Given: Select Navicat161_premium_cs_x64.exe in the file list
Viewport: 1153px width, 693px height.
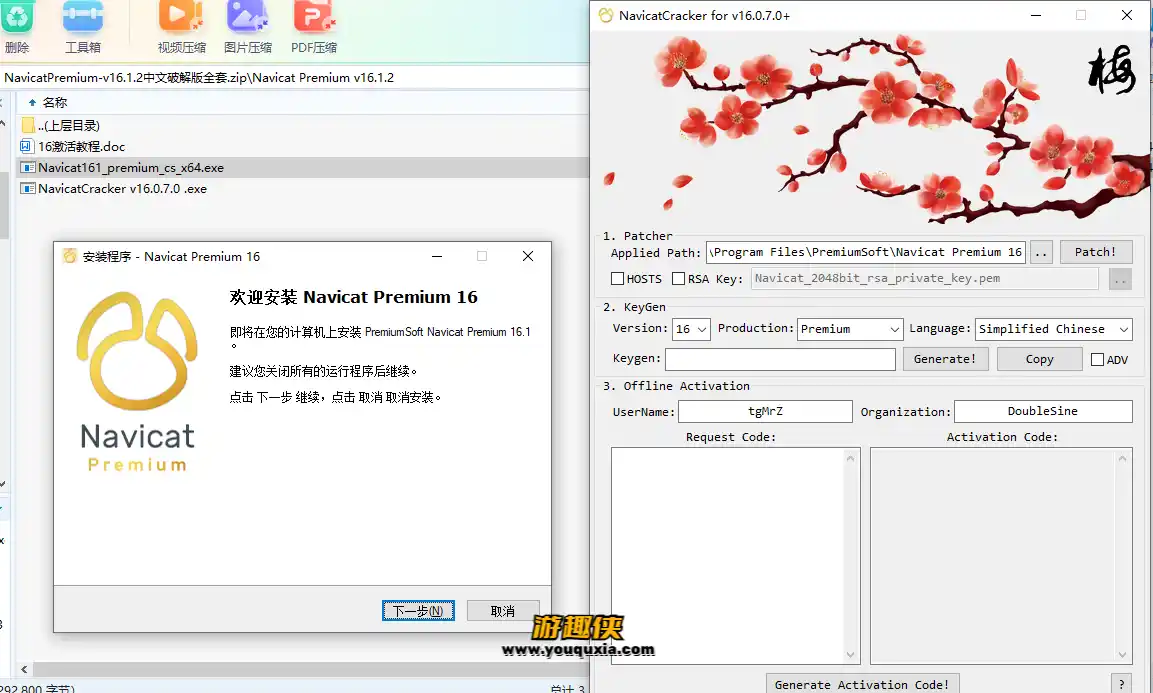Looking at the screenshot, I should 303,168.
